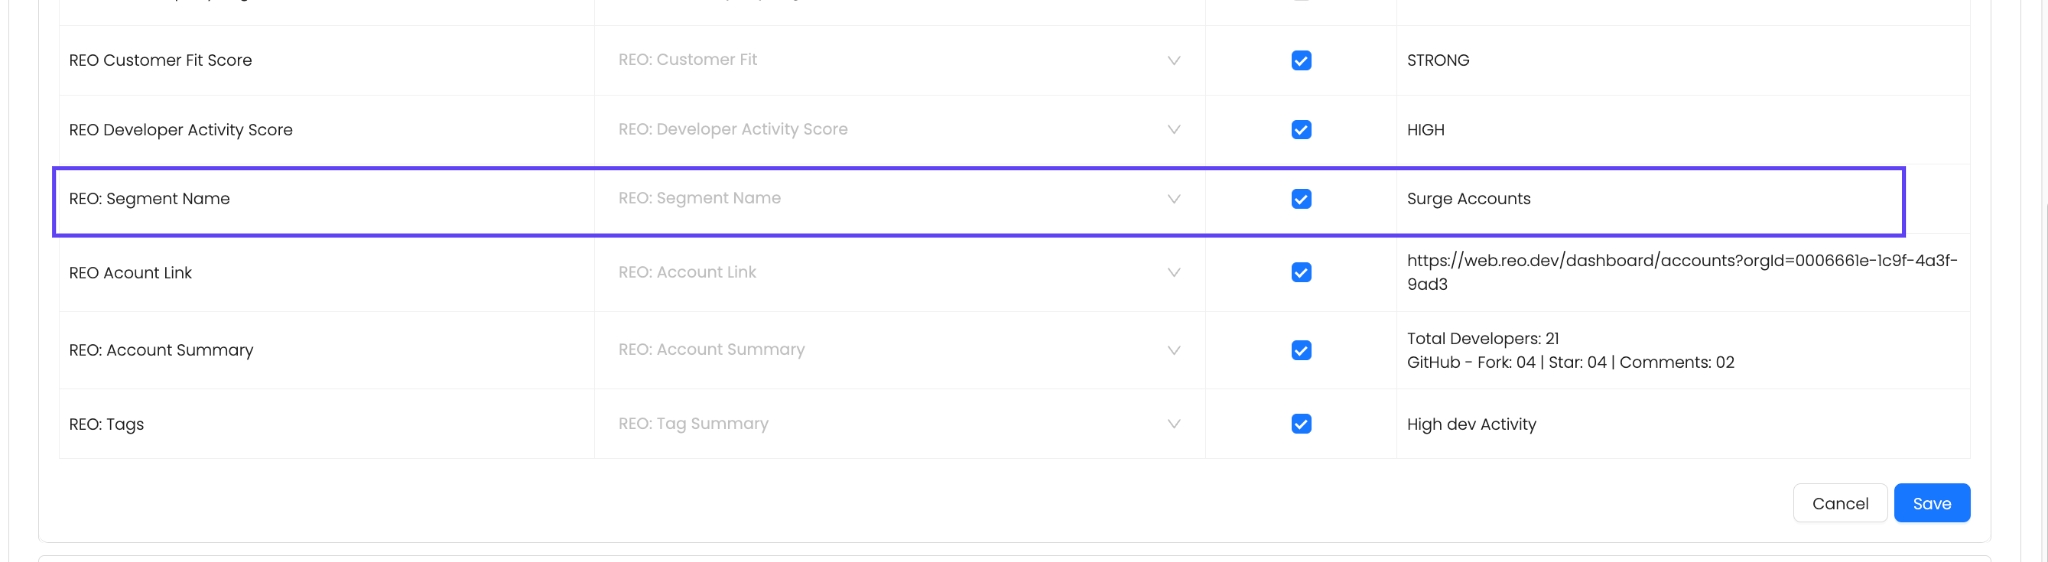Disable the REO: Tags checkbox

point(1301,424)
